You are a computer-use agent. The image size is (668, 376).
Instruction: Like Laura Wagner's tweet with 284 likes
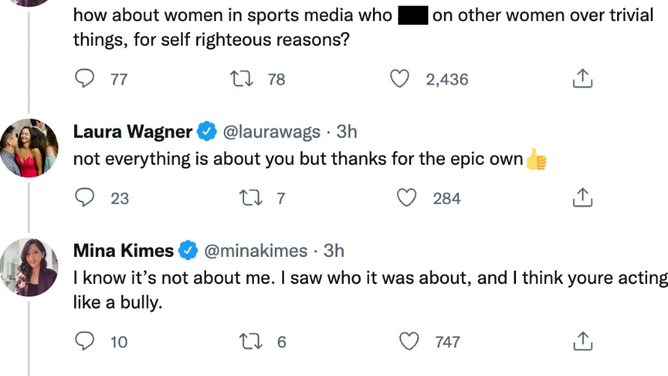click(406, 198)
